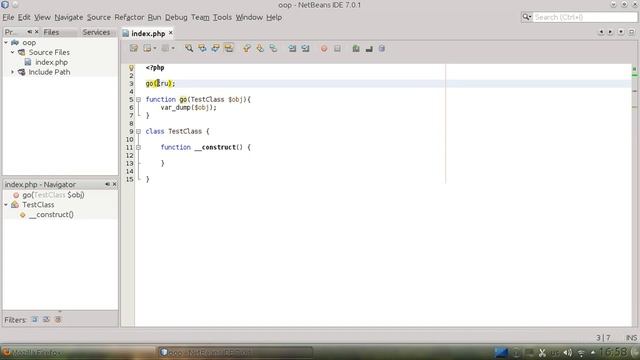The height and width of the screenshot is (360, 640).
Task: Collapse TestClass node in Navigator
Action: coord(6,204)
